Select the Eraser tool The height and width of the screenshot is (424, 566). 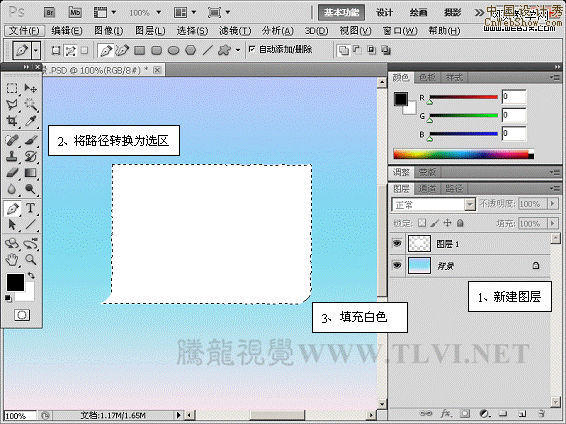(12, 173)
